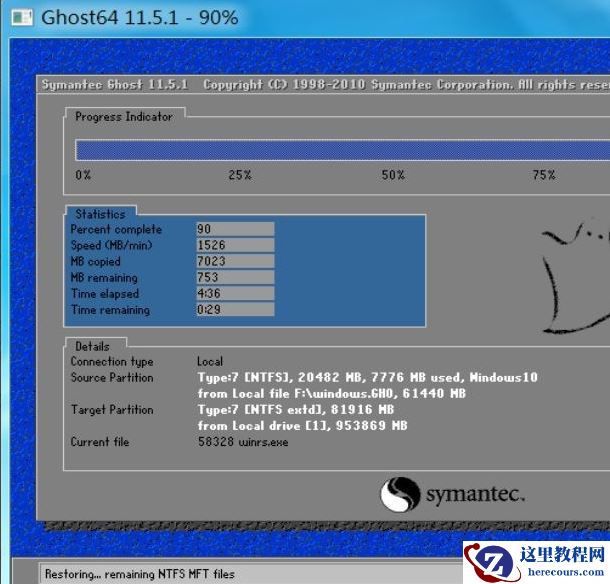The image size is (610, 584).
Task: Click the Speed value 1526
Action: (235, 245)
